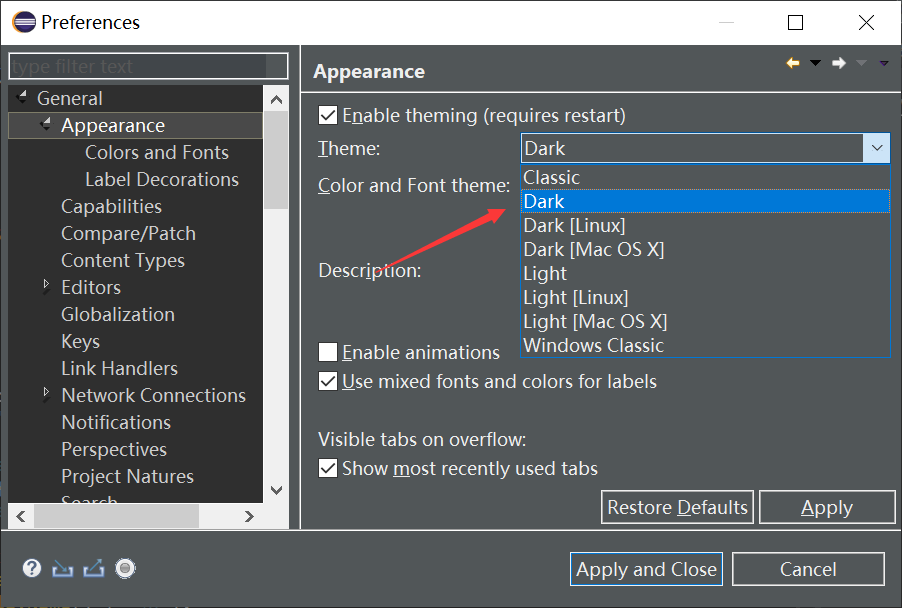The image size is (902, 608).
Task: Select Compare/Patch in the tree
Action: [x=129, y=234]
